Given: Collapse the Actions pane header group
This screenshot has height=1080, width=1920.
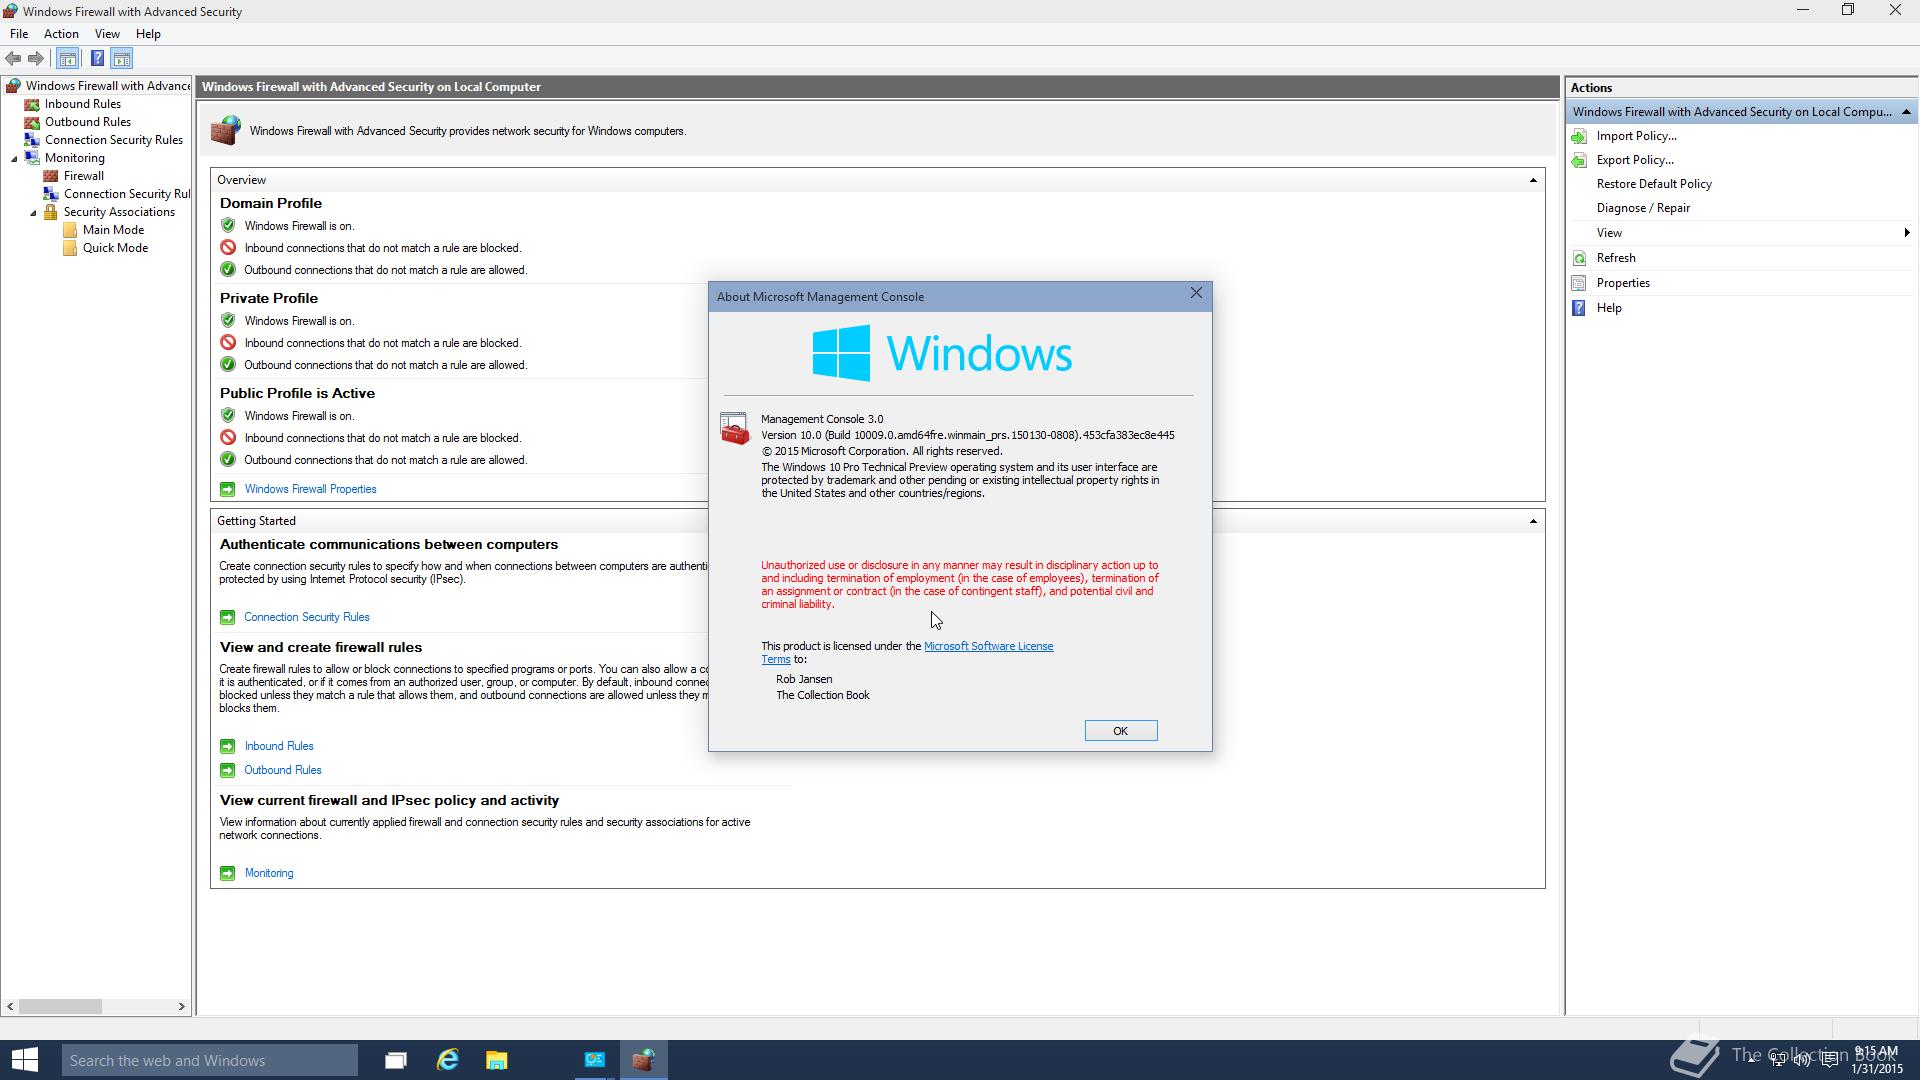Looking at the screenshot, I should [x=1906, y=112].
